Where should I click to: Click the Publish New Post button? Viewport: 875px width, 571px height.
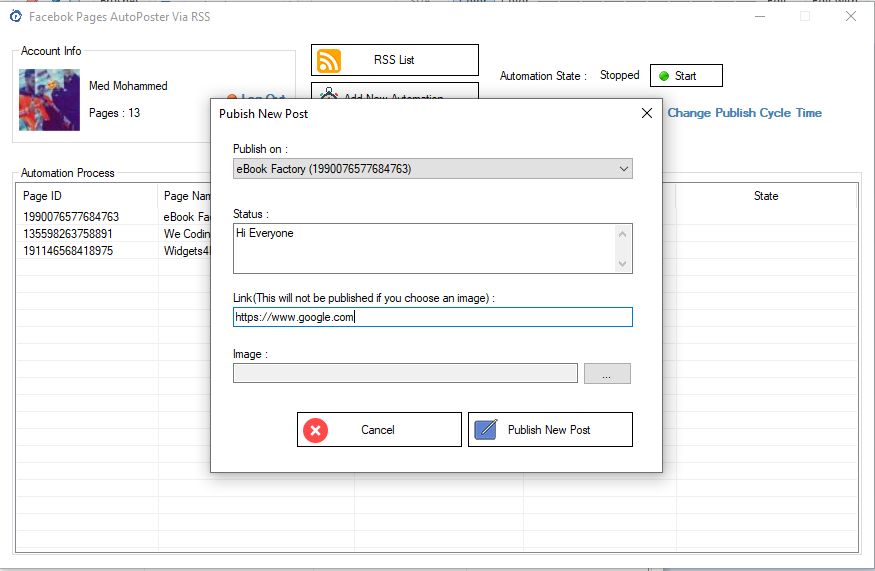pyautogui.click(x=550, y=430)
